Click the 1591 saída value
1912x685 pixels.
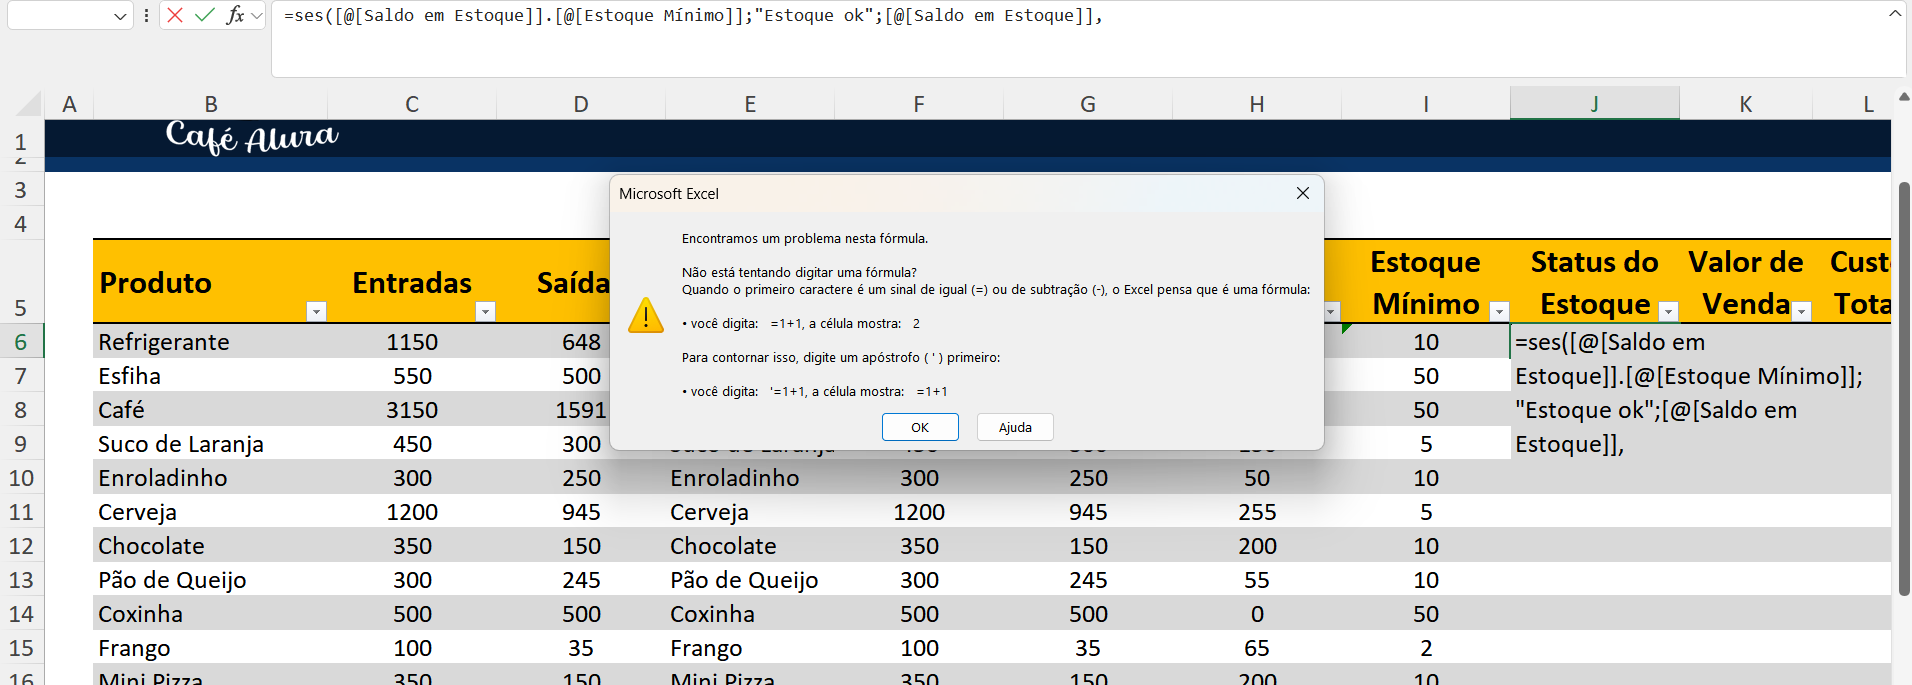click(x=581, y=410)
